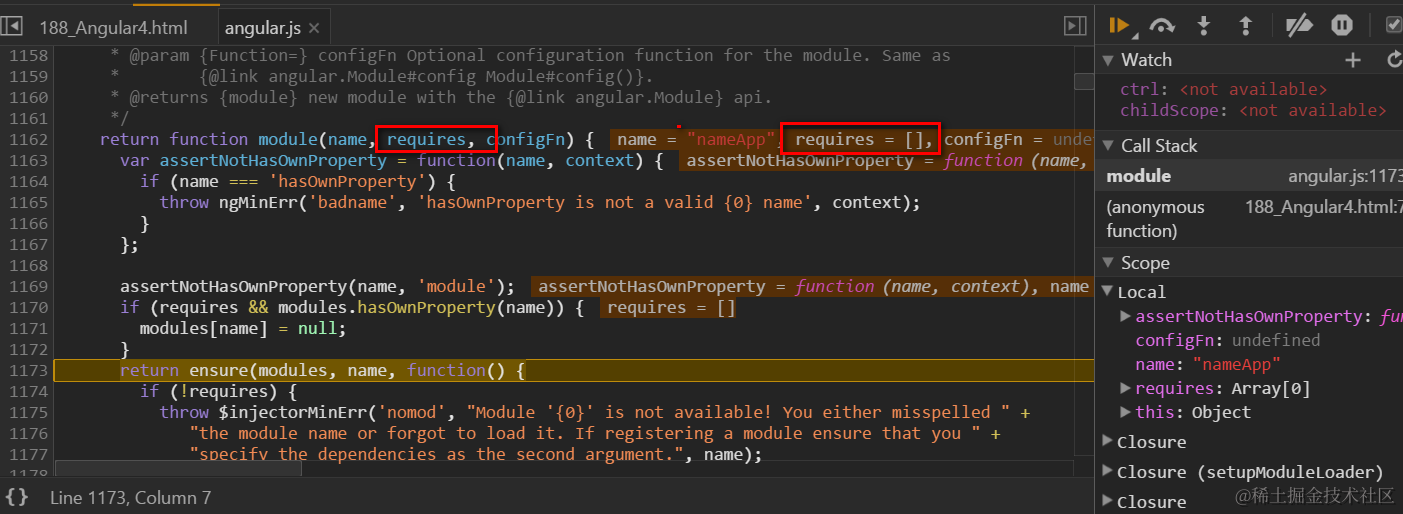The width and height of the screenshot is (1403, 514).
Task: Add a new watch expression
Action: (1353, 60)
